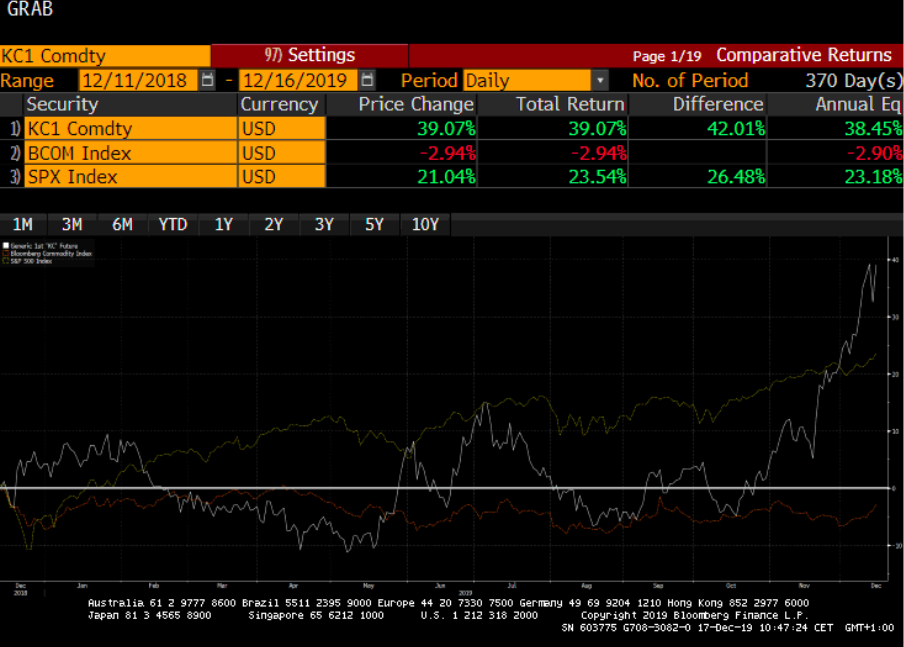Choose the 1Y chart range tab
Viewport: 904px width, 647px height.
(x=223, y=224)
